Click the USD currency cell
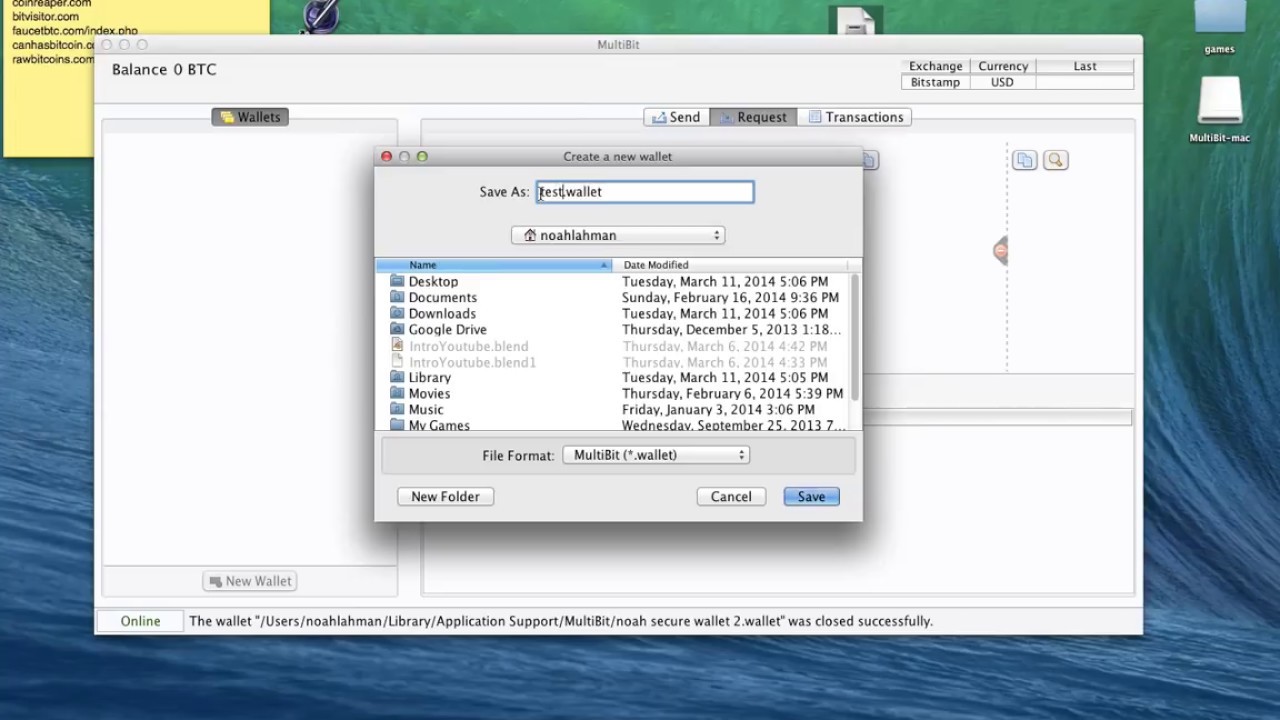The image size is (1280, 720). coord(1002,82)
